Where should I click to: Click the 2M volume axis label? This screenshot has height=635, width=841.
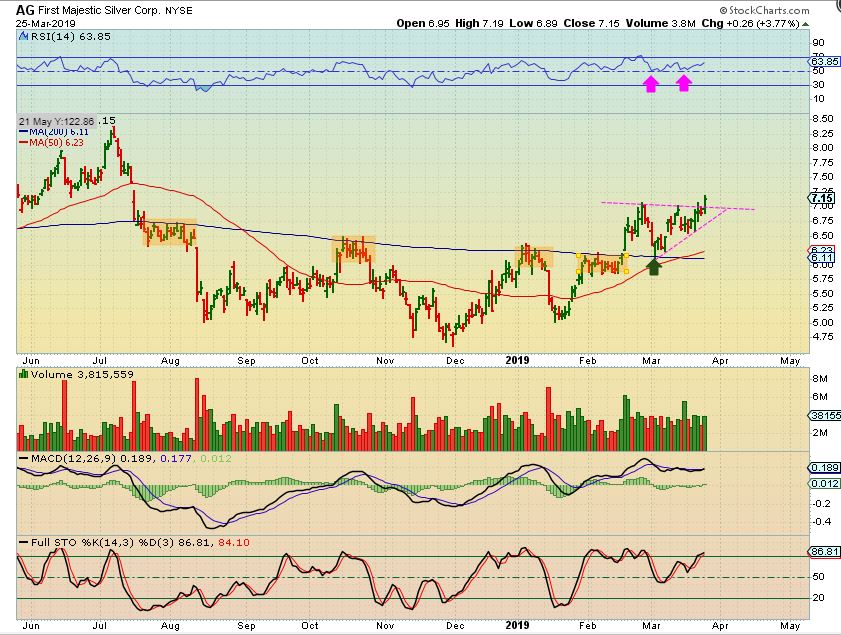[820, 433]
